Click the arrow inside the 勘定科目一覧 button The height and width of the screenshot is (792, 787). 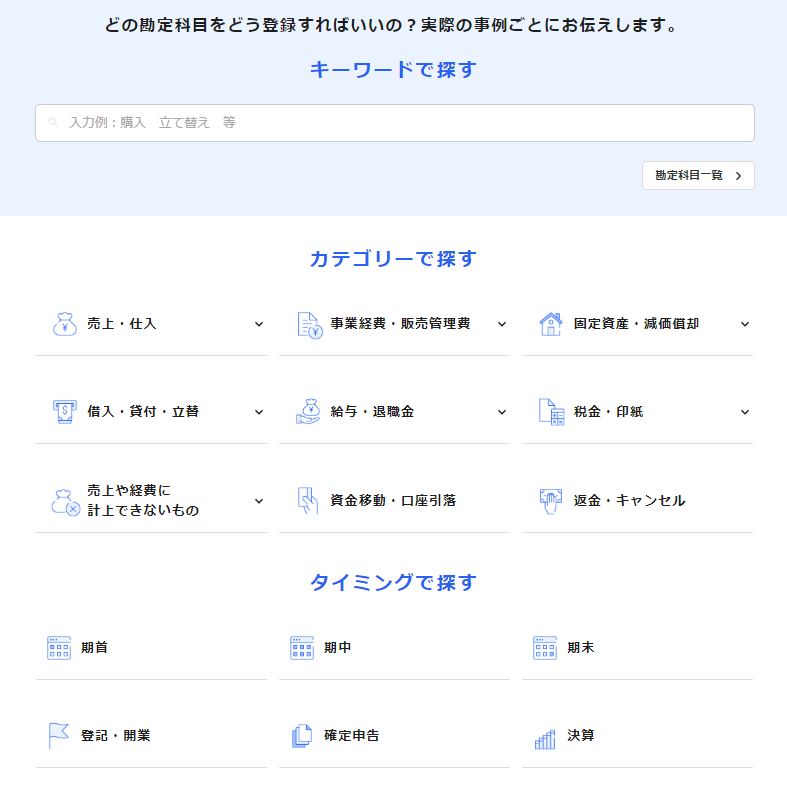click(x=739, y=176)
